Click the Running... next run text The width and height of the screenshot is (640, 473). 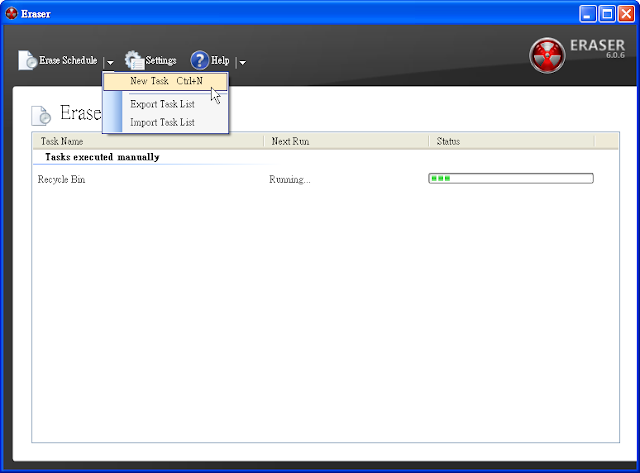(290, 180)
